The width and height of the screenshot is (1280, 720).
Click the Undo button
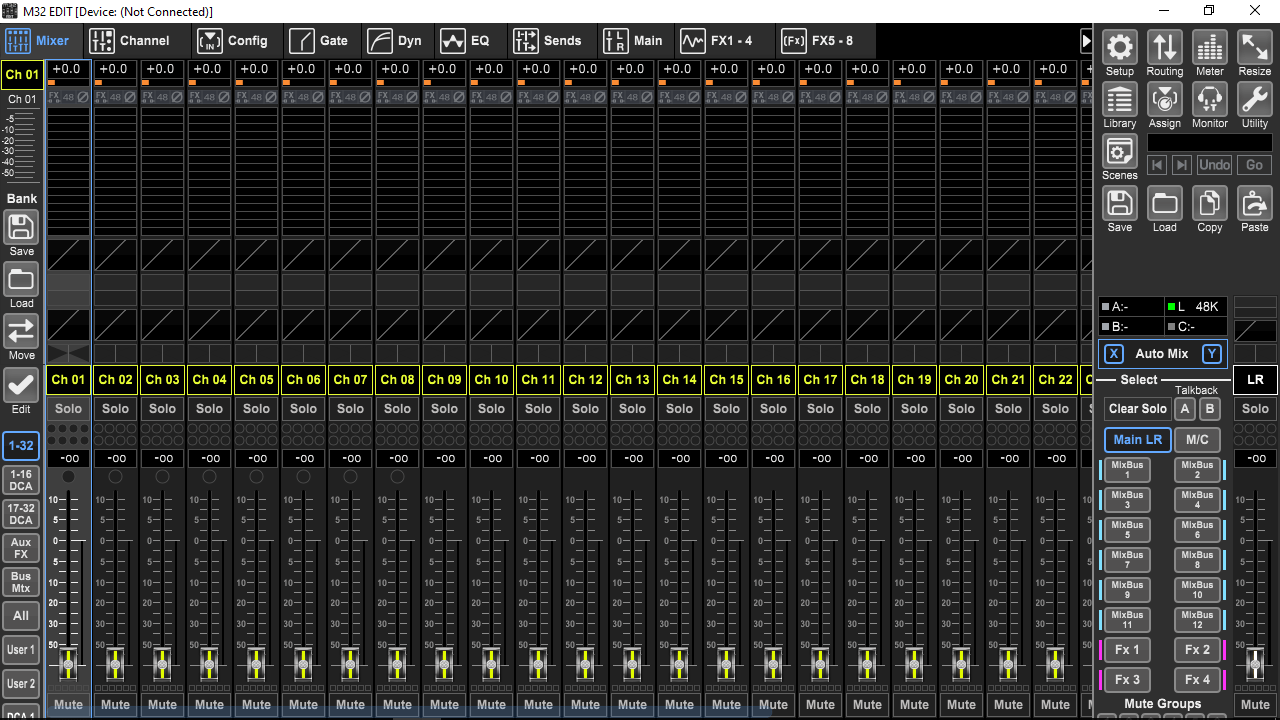click(1214, 165)
